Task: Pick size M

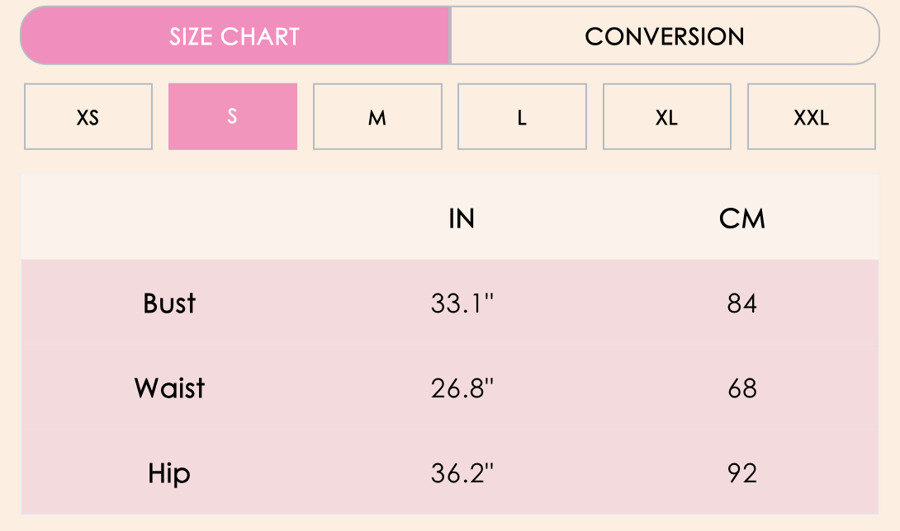Action: (x=377, y=117)
